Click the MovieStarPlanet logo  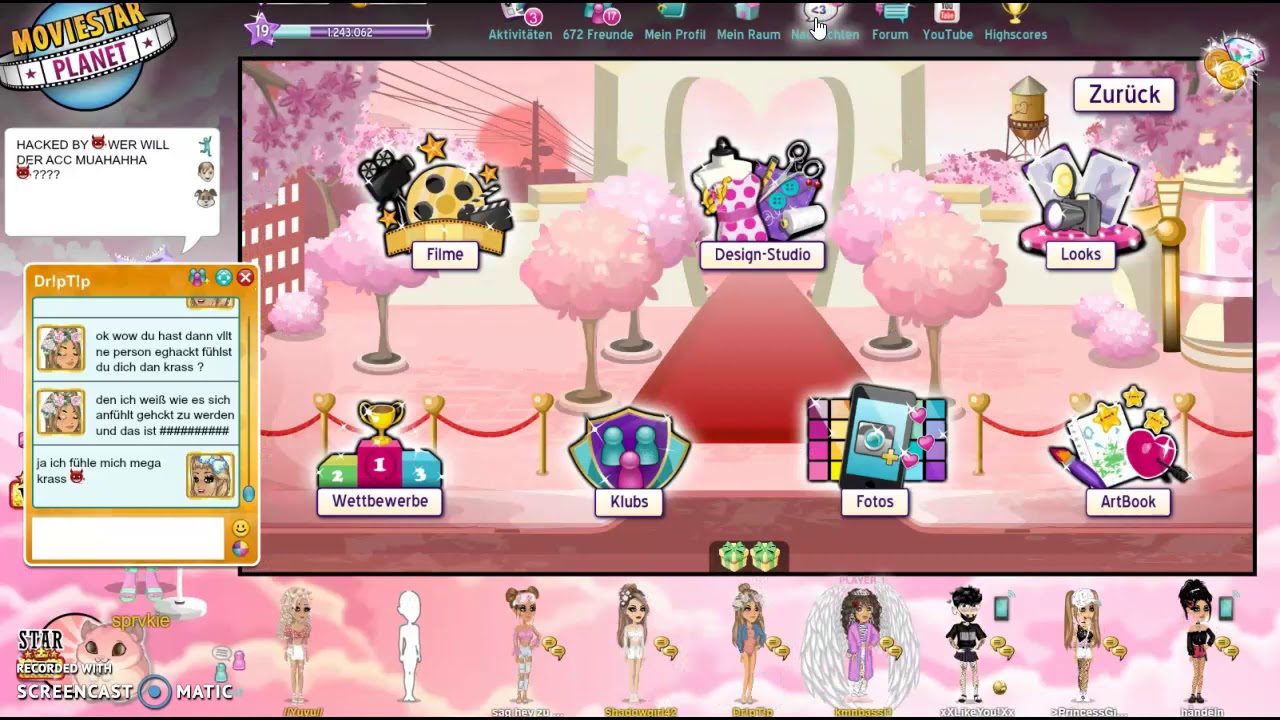pos(88,55)
